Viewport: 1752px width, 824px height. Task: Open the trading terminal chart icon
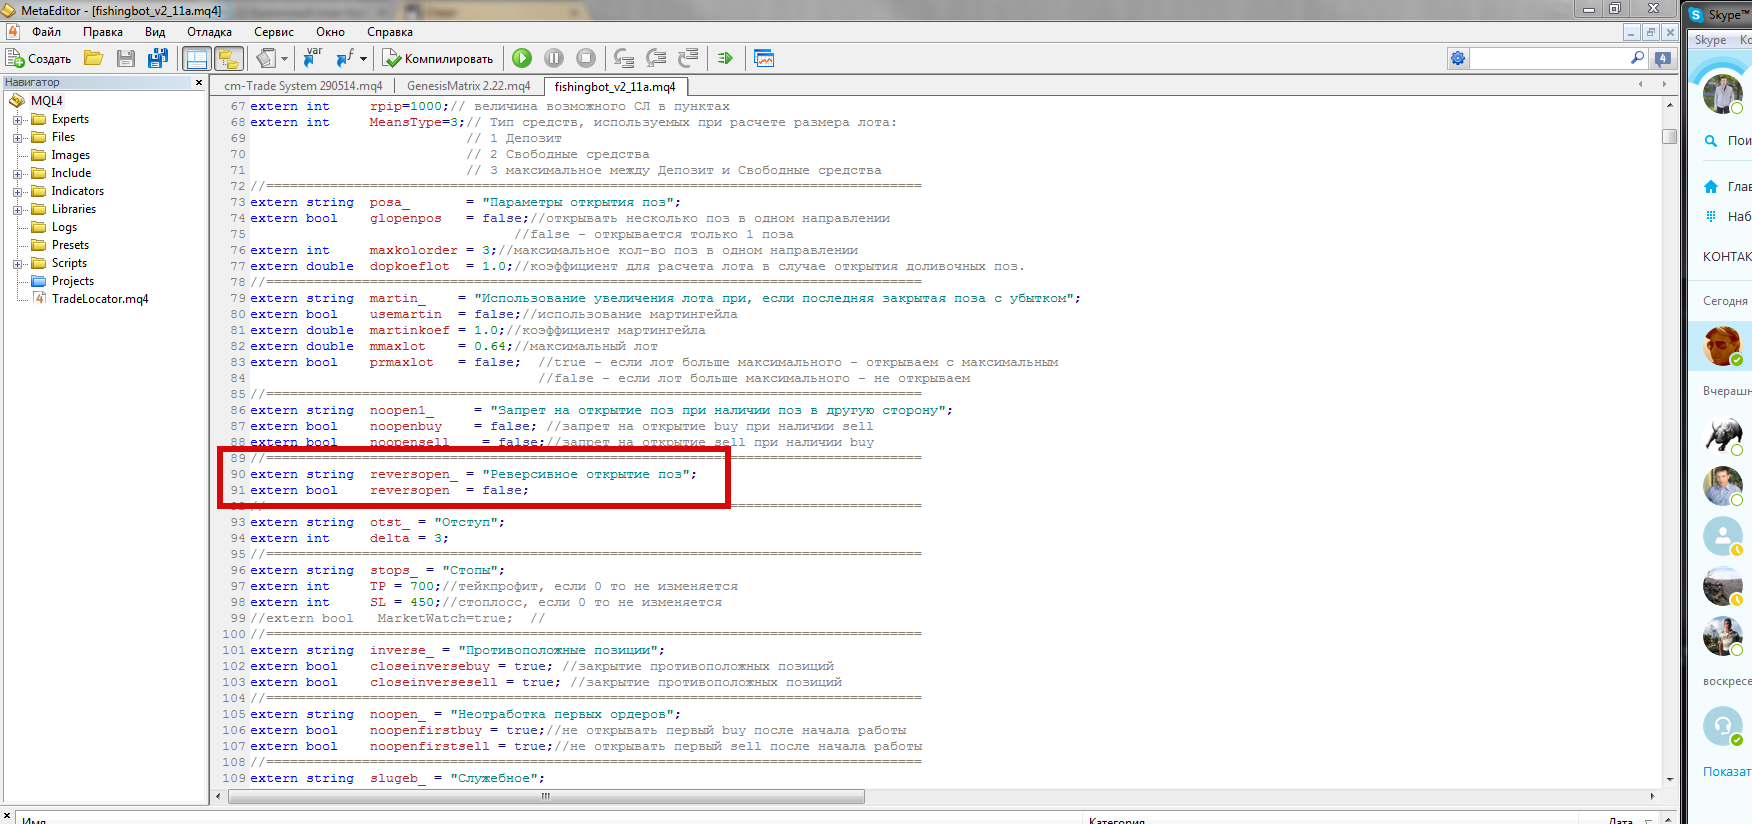pos(764,58)
